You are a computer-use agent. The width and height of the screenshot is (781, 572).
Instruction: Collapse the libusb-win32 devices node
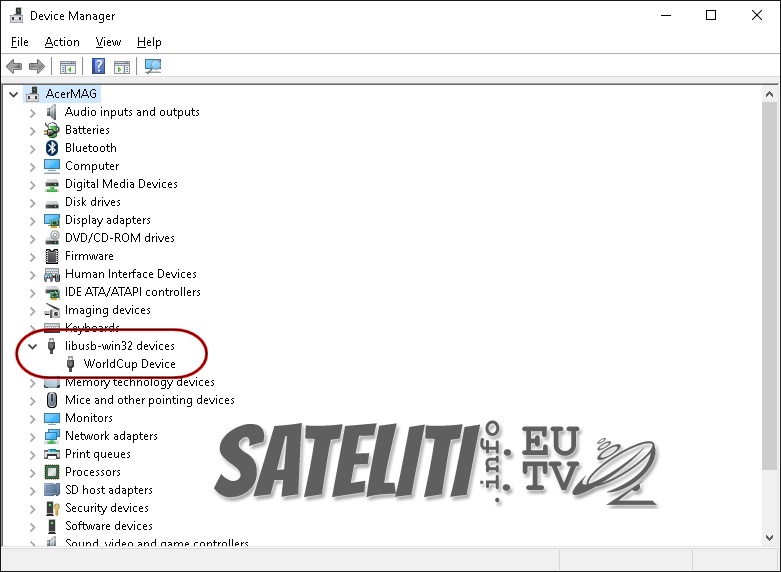pyautogui.click(x=32, y=346)
